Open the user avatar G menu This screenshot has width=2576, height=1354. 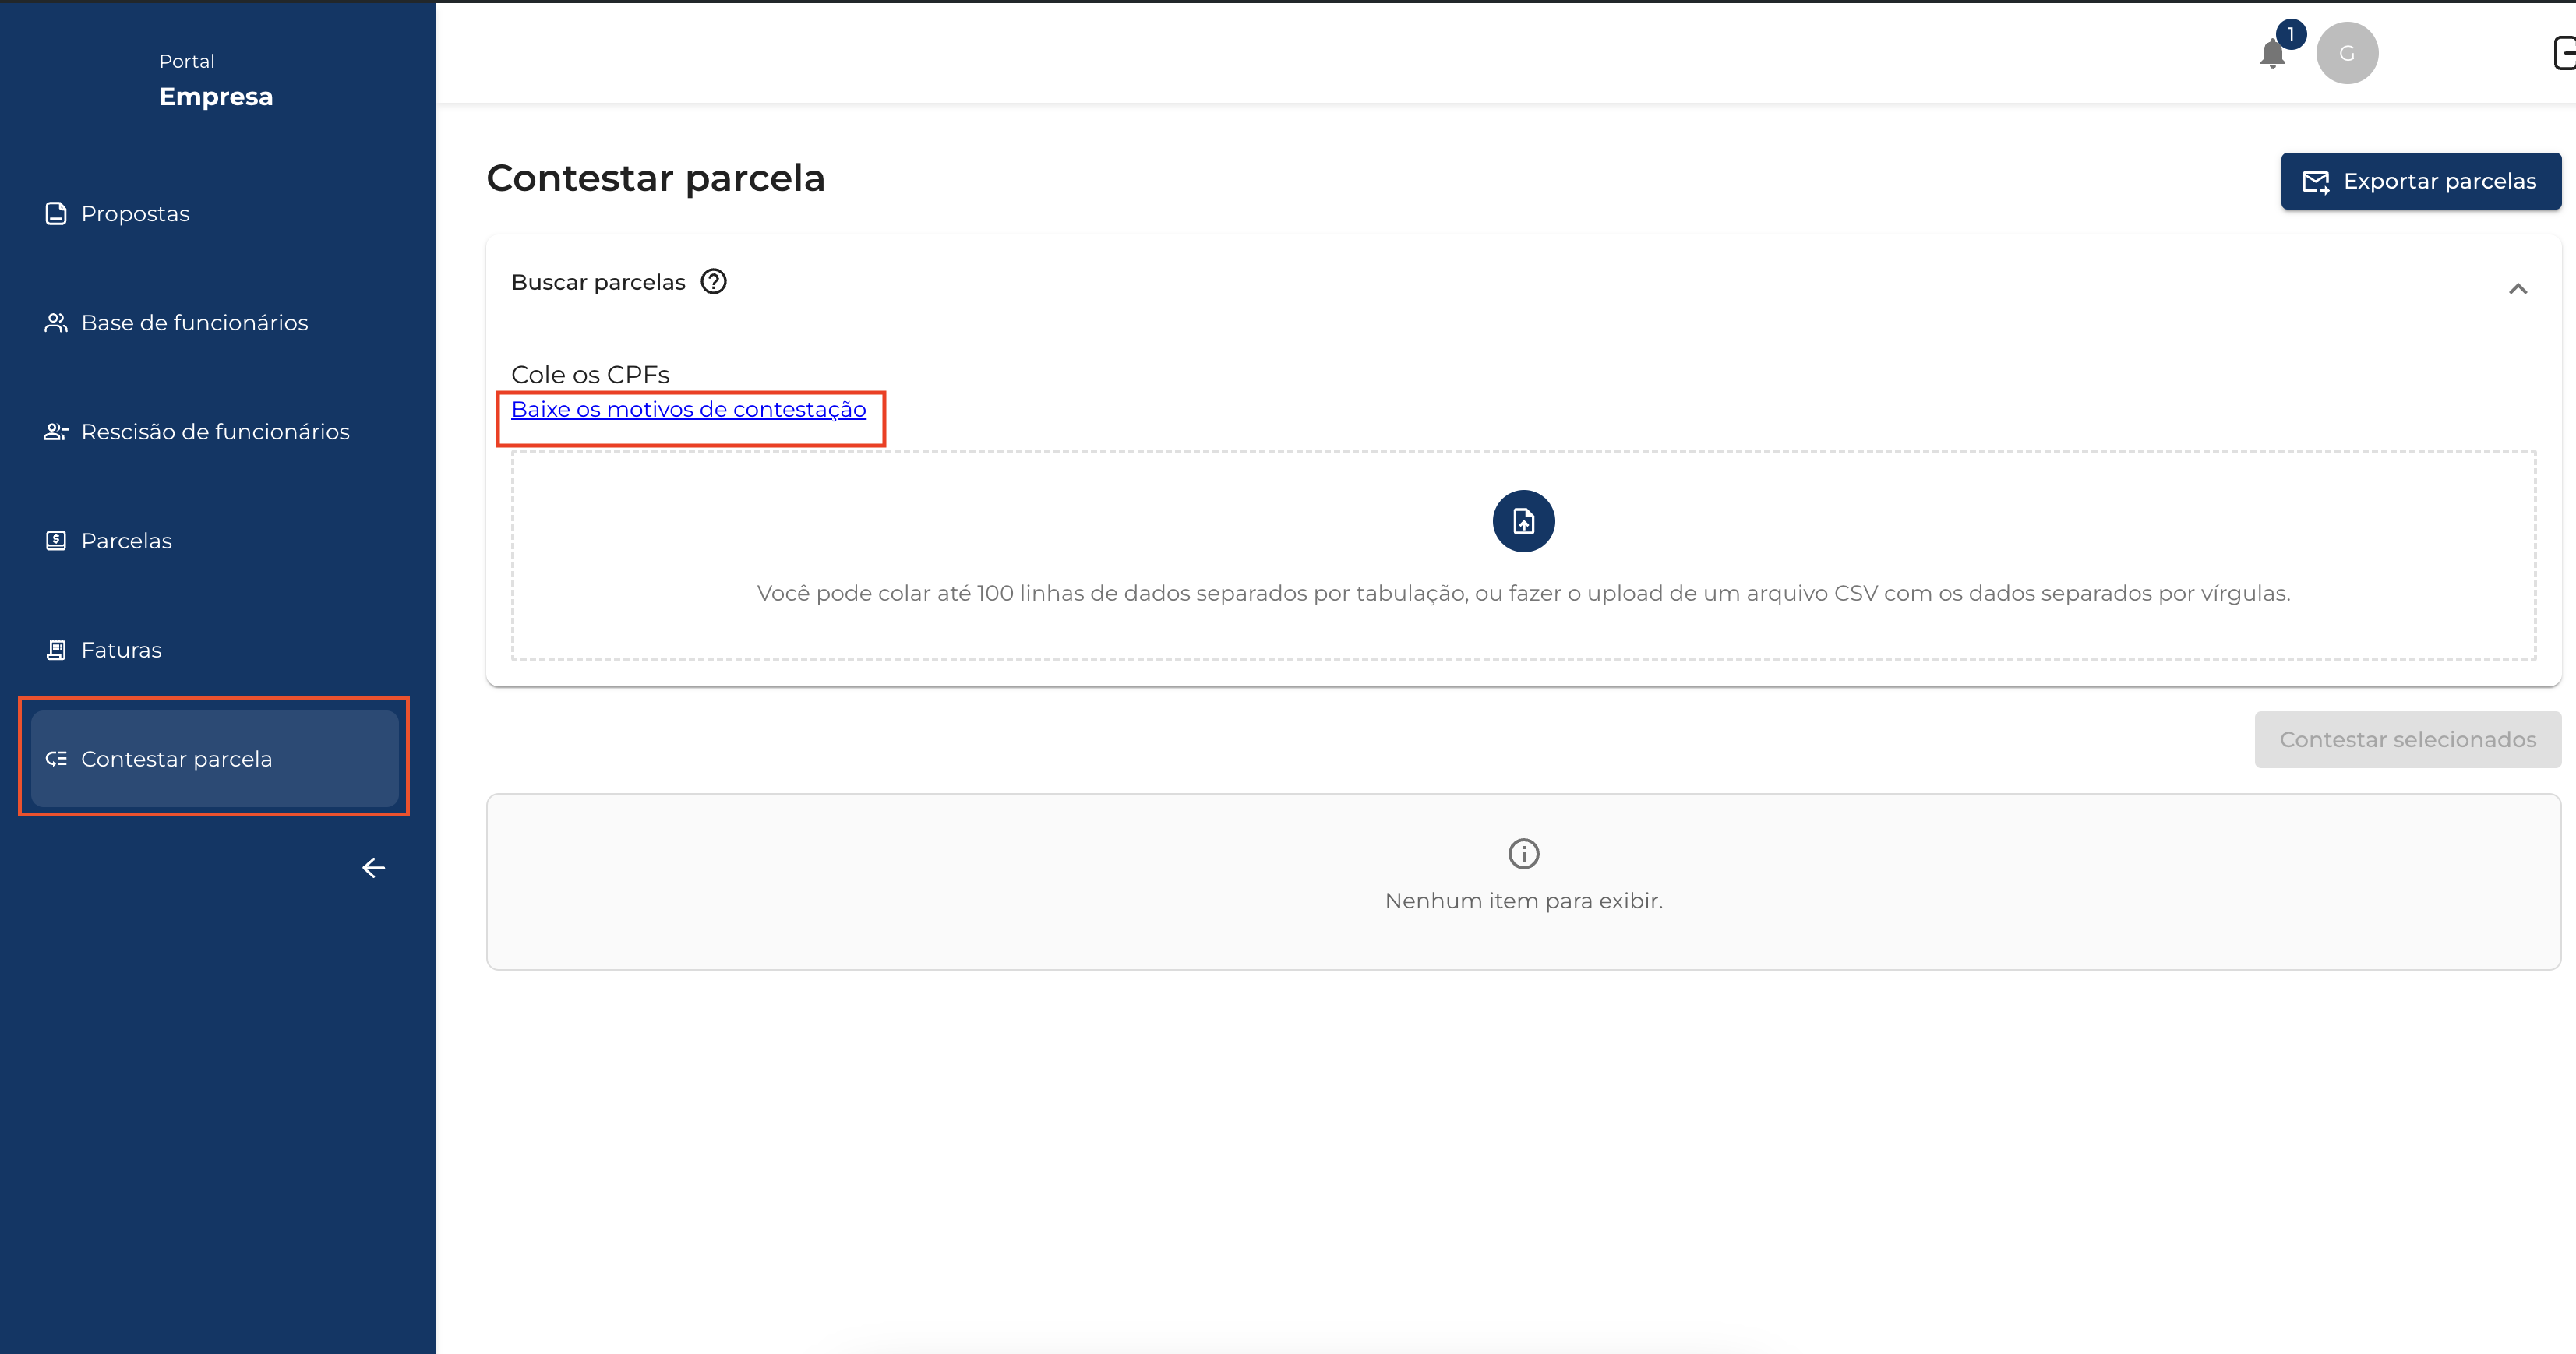click(x=2346, y=53)
